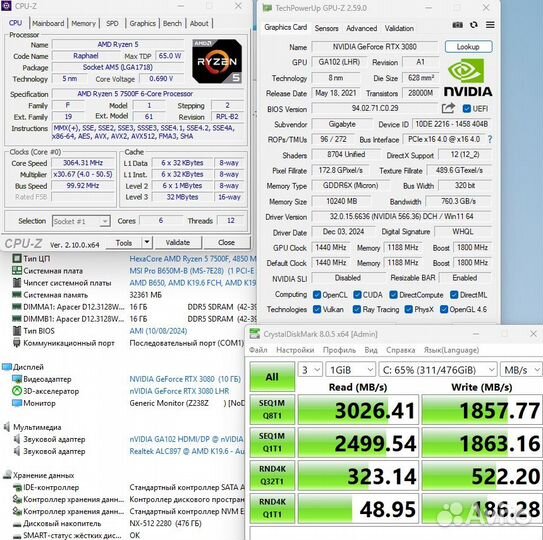Open CrystalDiskMark Настройки menu
This screenshot has width=543, height=540.
pos(295,350)
